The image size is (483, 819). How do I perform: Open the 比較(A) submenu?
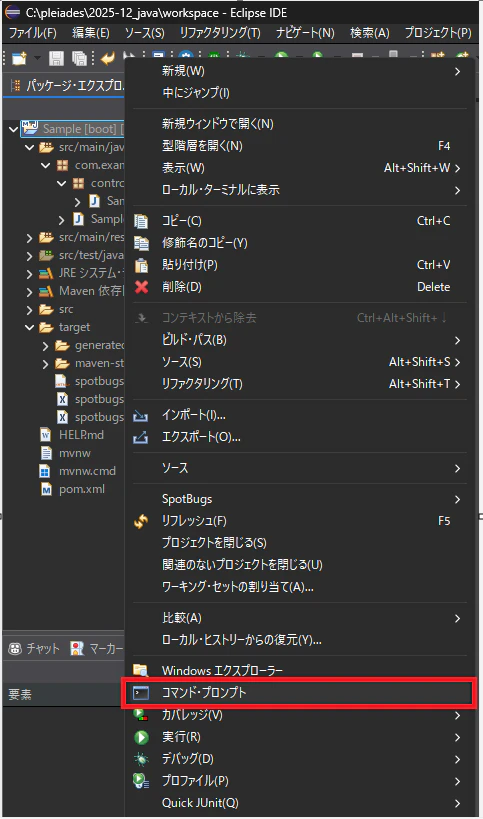[299, 618]
